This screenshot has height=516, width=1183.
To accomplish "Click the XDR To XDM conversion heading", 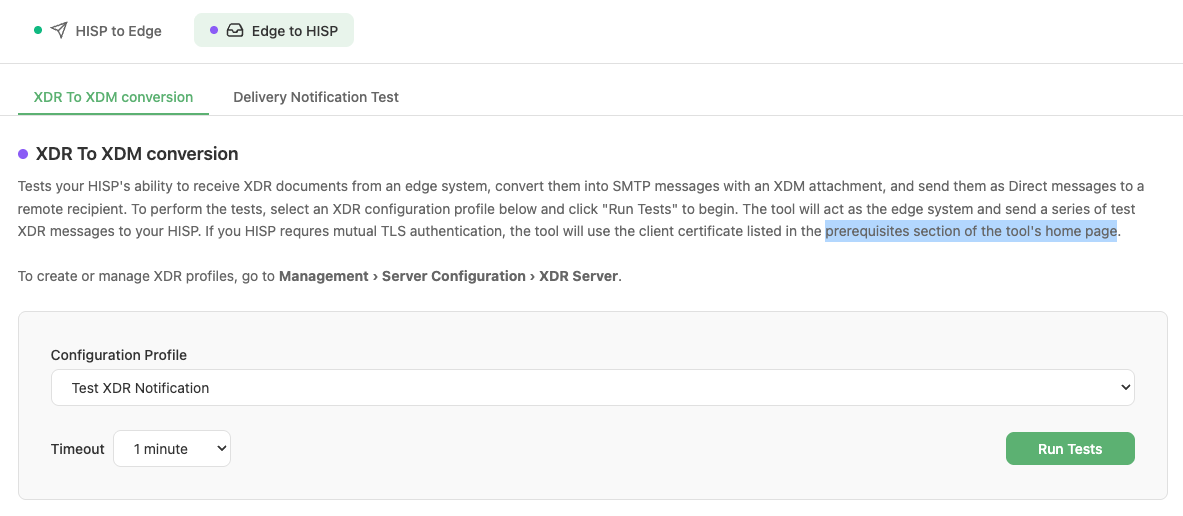I will 137,154.
